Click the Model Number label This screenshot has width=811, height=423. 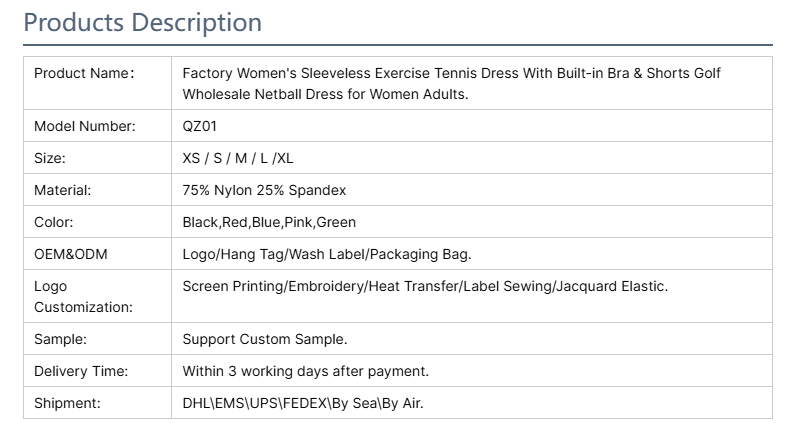click(85, 126)
